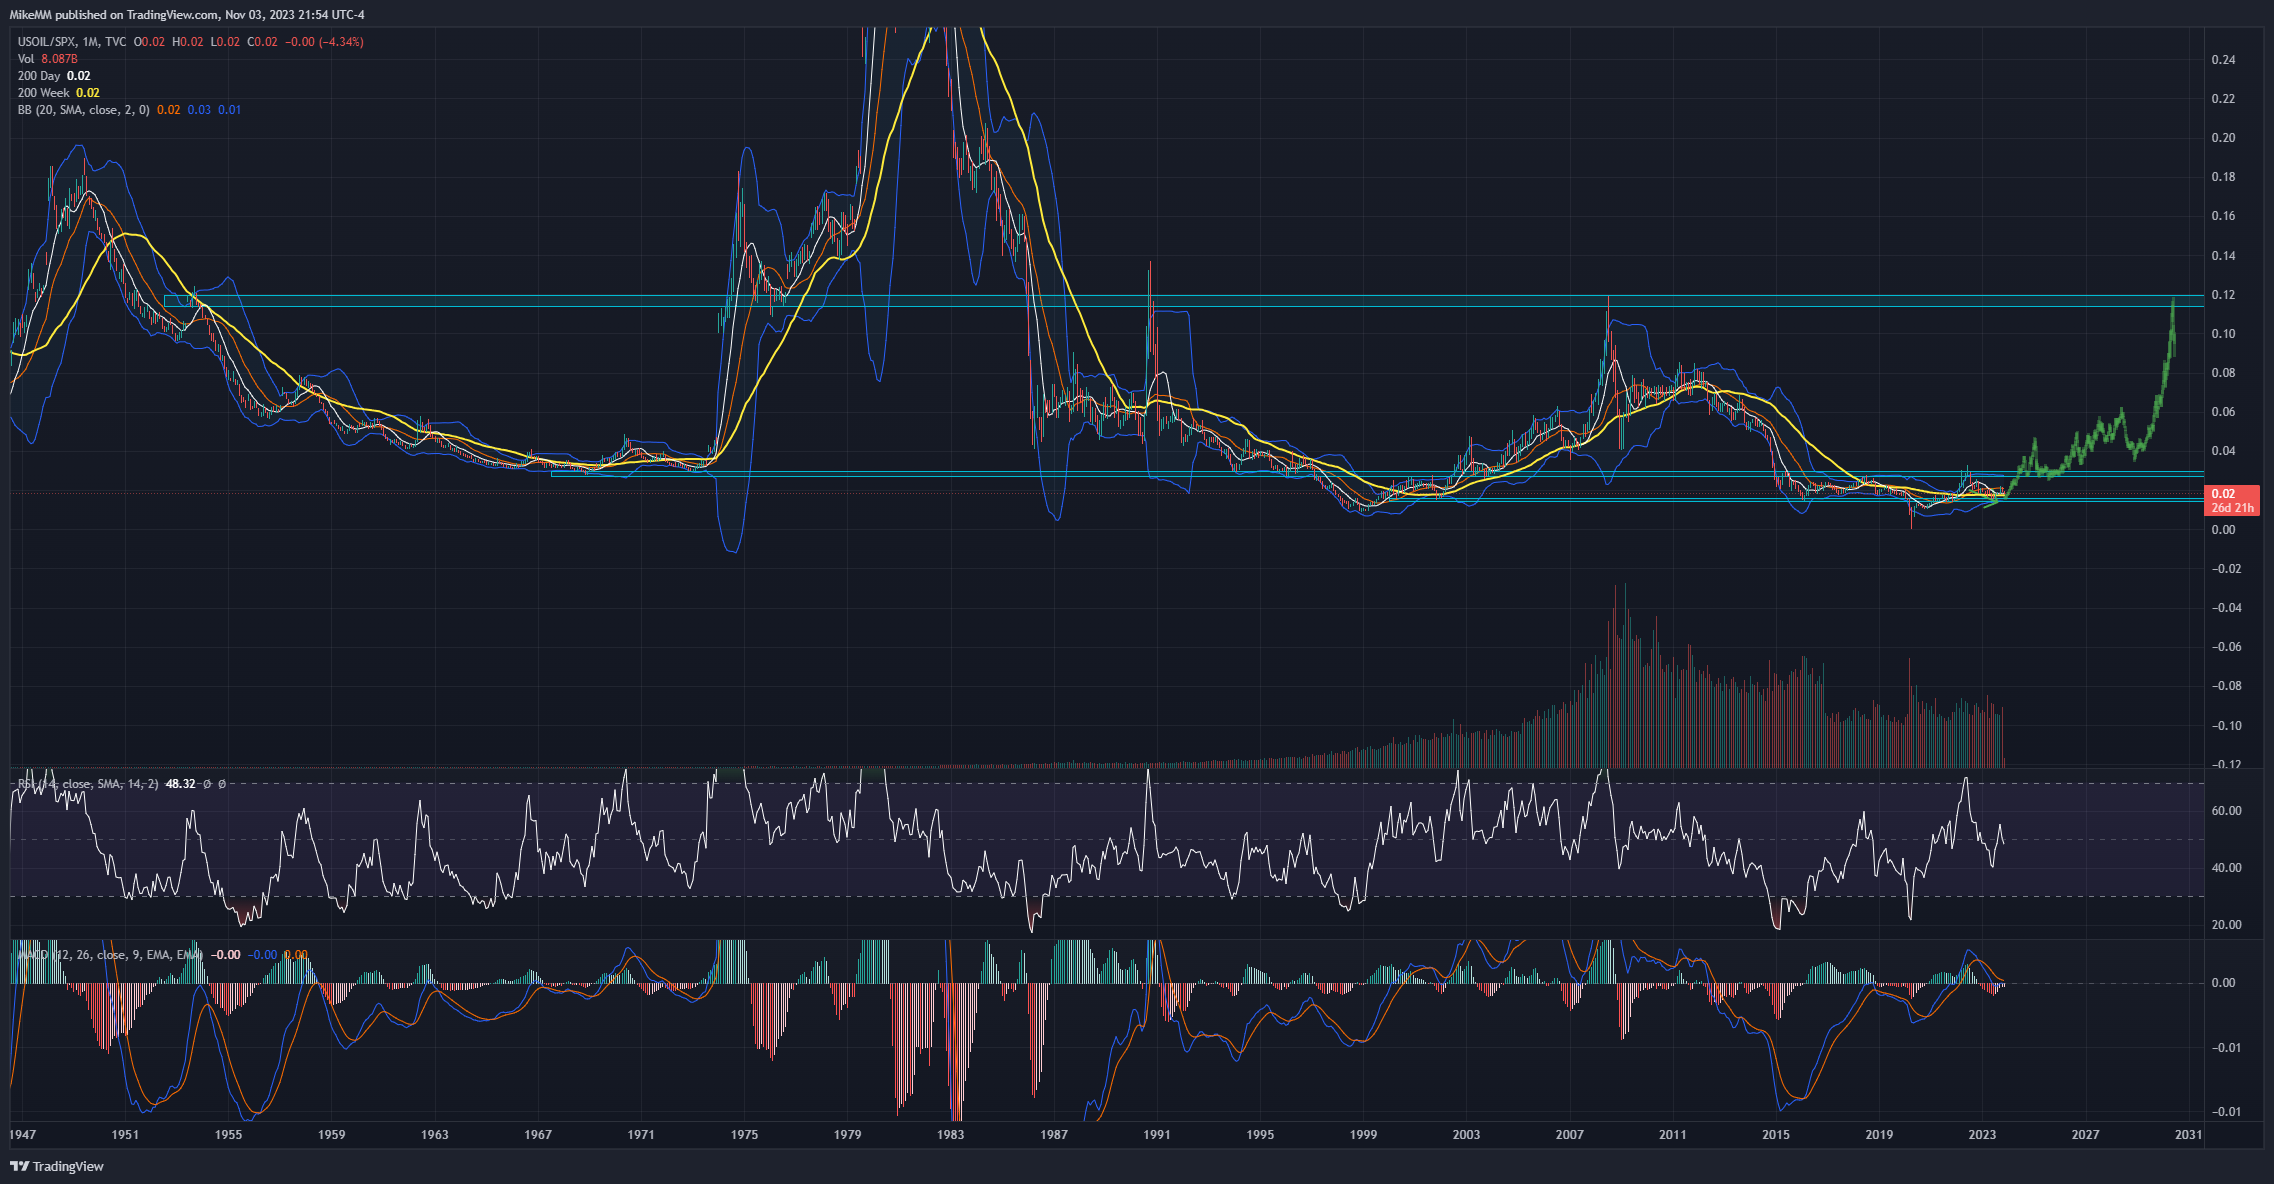Click the 40.00 RSI axis label
Viewport: 2274px width, 1184px height.
(x=2226, y=868)
